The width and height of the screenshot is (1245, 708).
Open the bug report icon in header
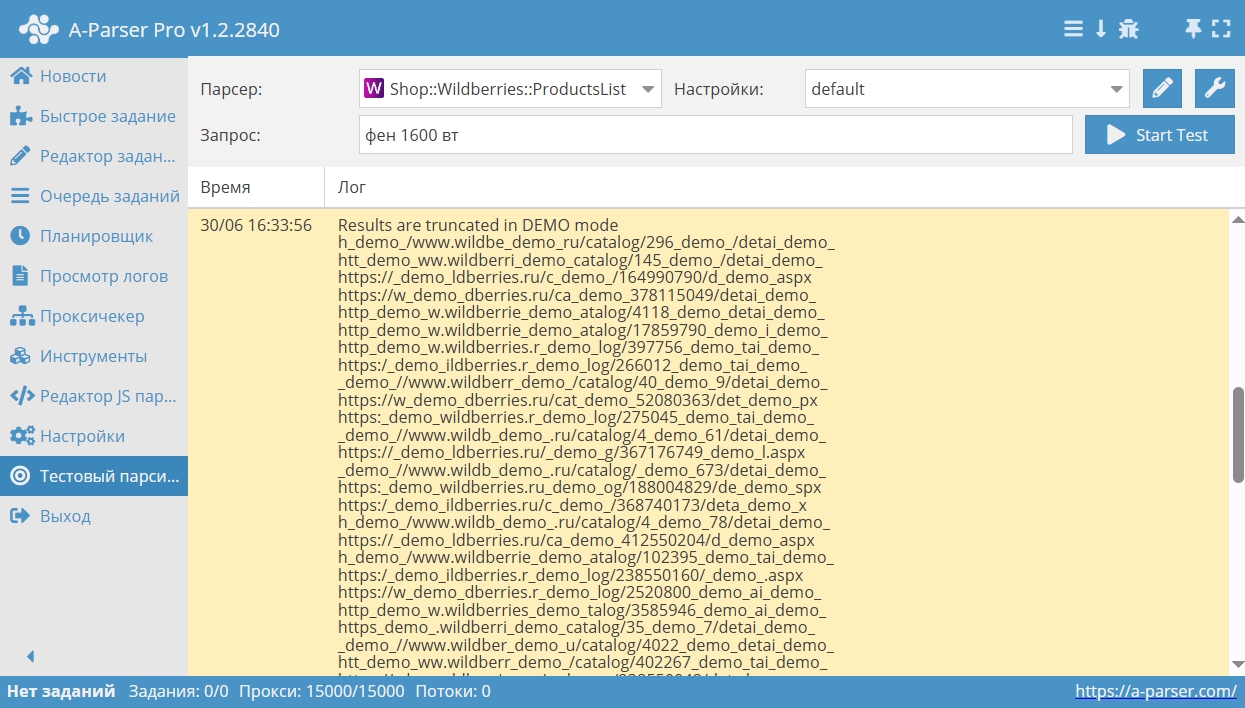click(1128, 29)
